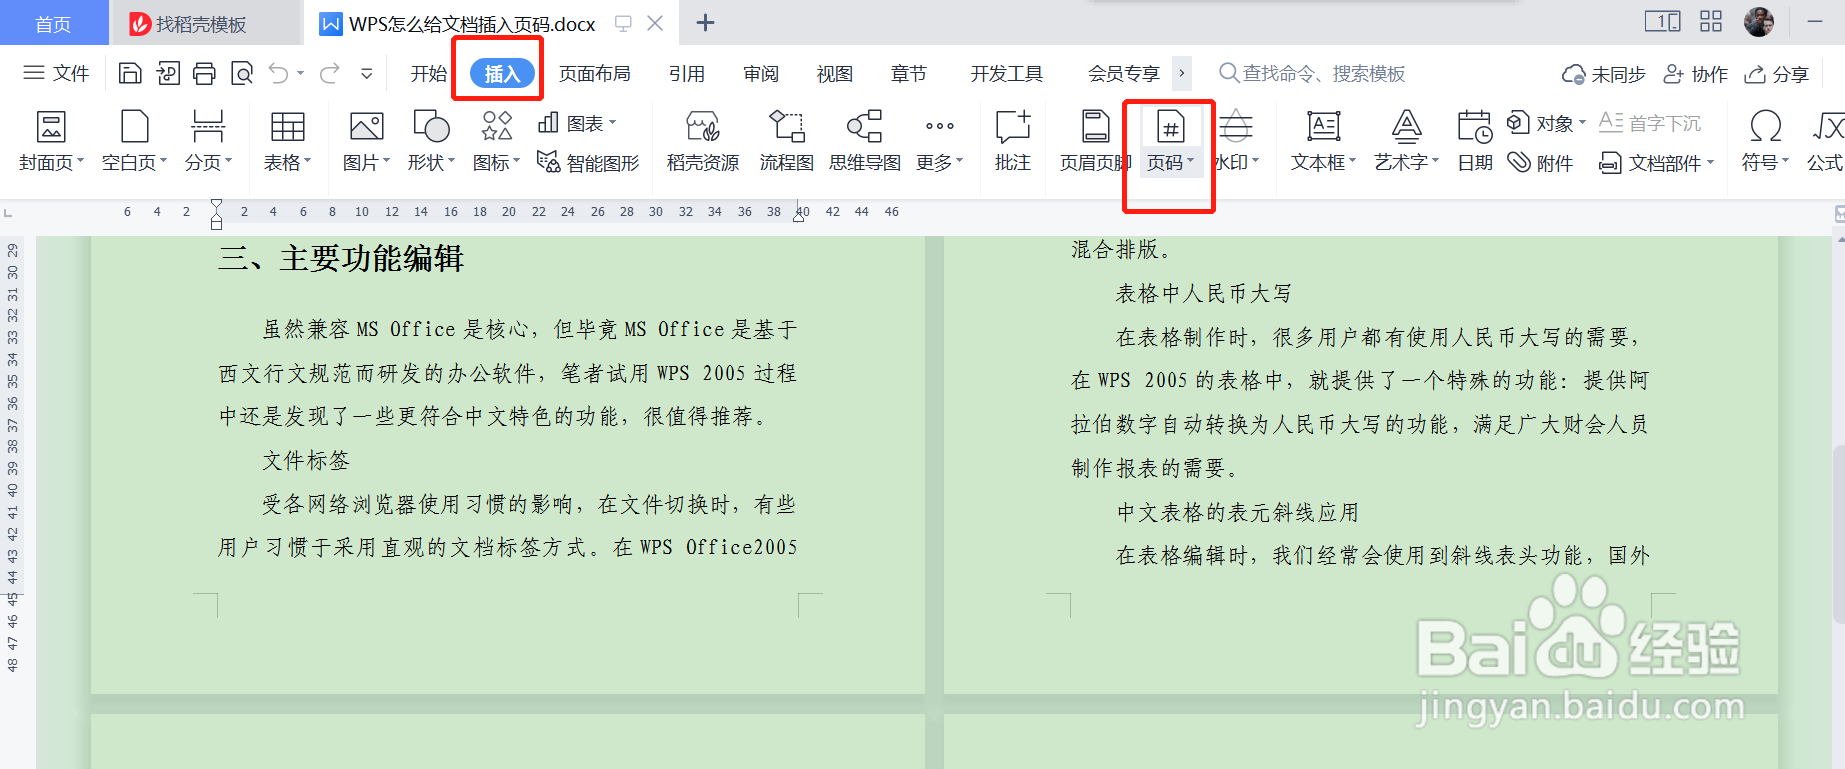Screen dimensions: 1845x769
Task: Switch to the View (视图) tab
Action: (835, 73)
